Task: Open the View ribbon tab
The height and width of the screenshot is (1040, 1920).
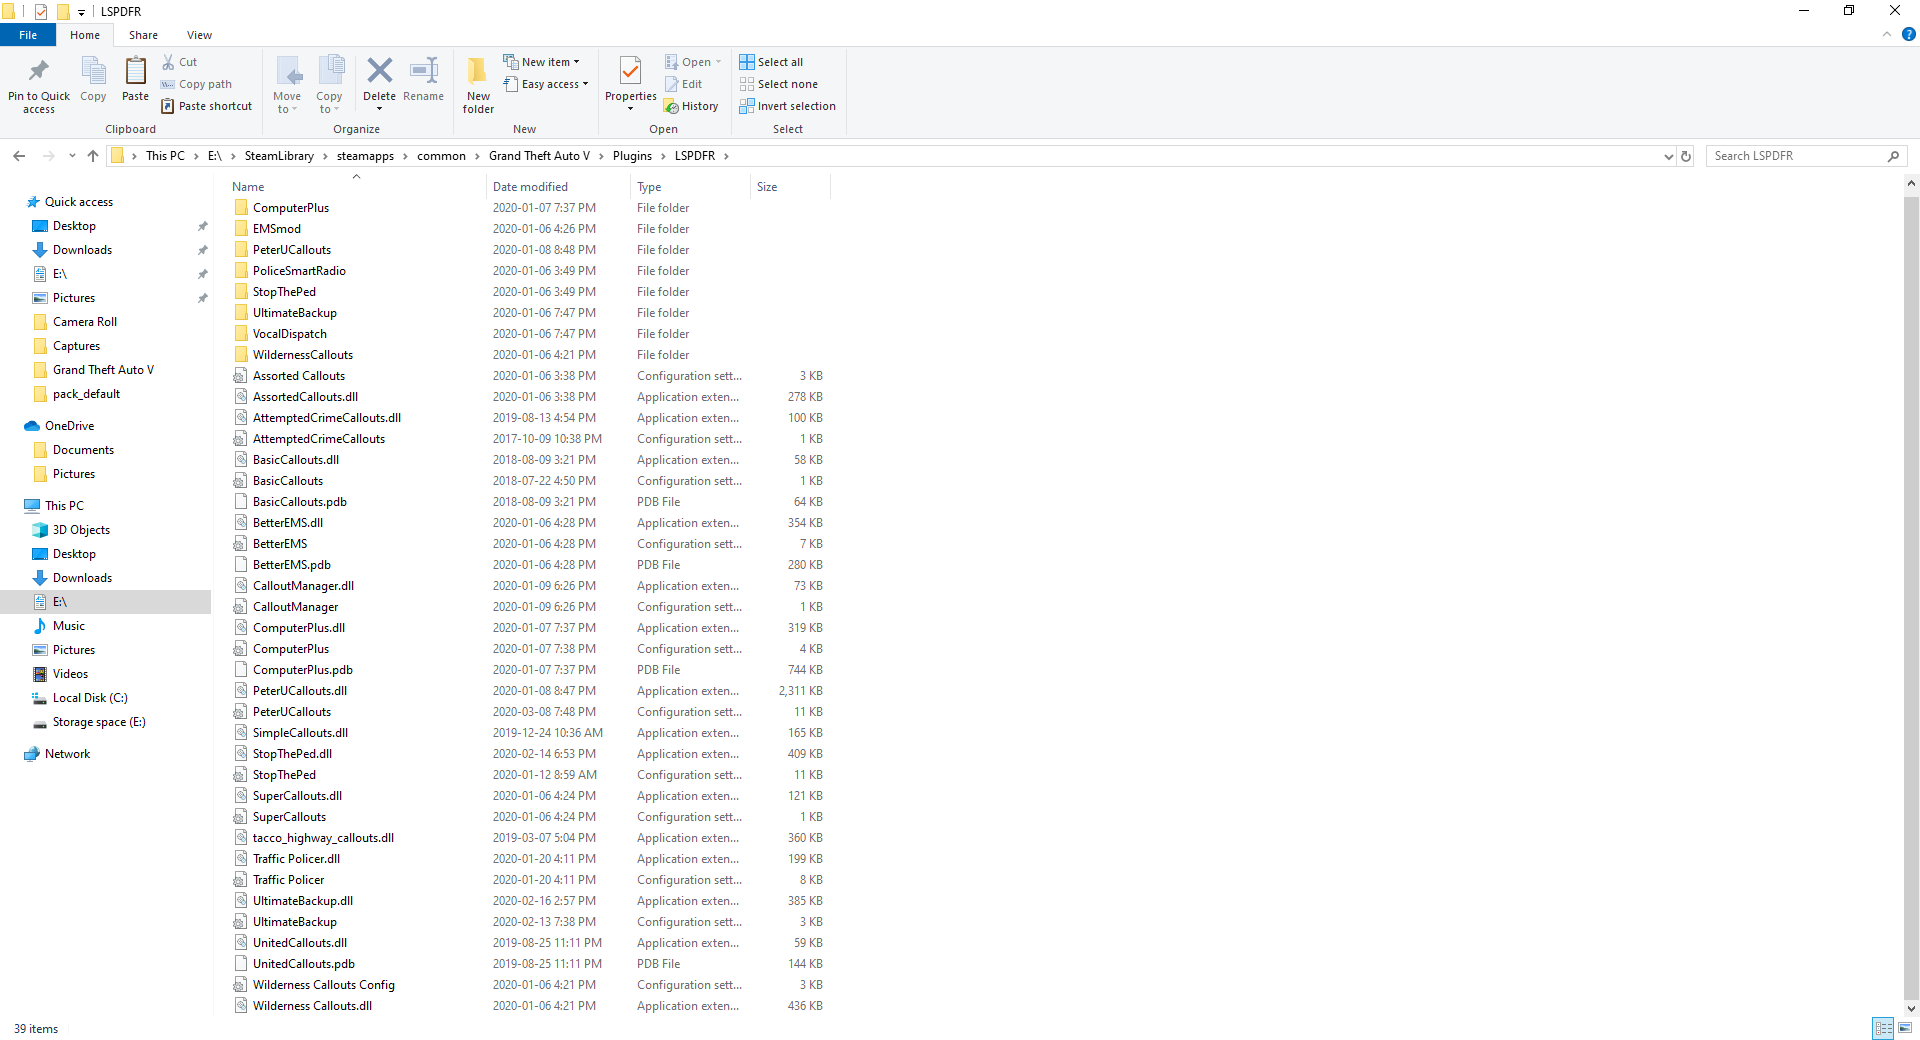Action: tap(199, 35)
